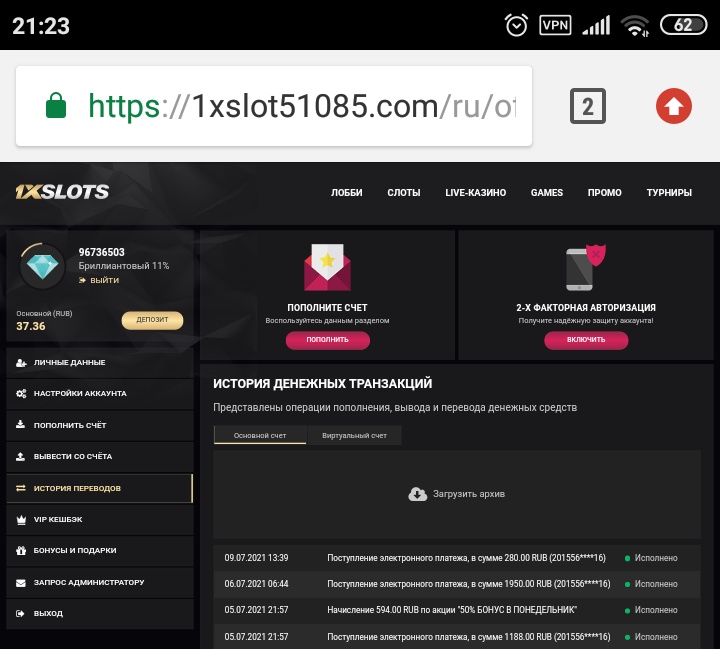This screenshot has height=649, width=720.
Task: Click Бриллиантовый 11% status text
Action: coord(124,266)
